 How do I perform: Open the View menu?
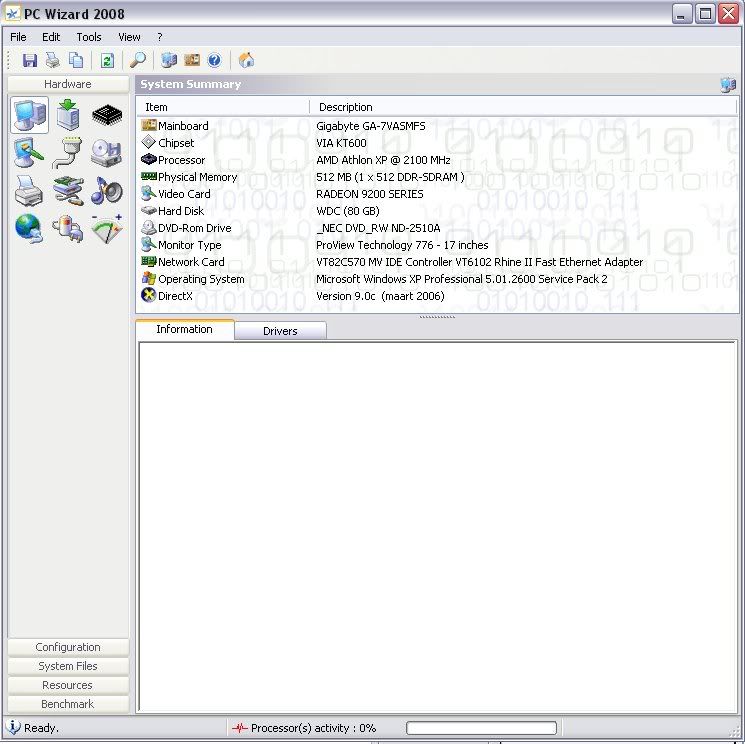point(129,37)
